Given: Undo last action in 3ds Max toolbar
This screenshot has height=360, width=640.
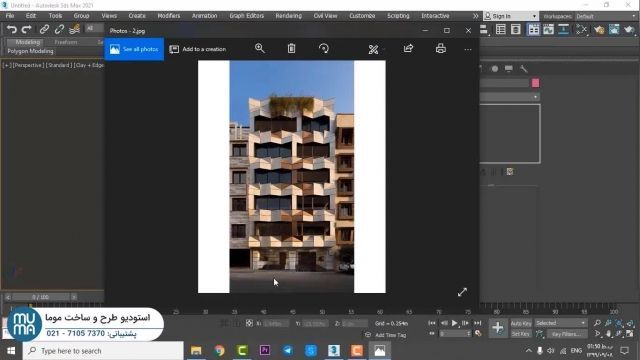Looking at the screenshot, I should (12, 29).
